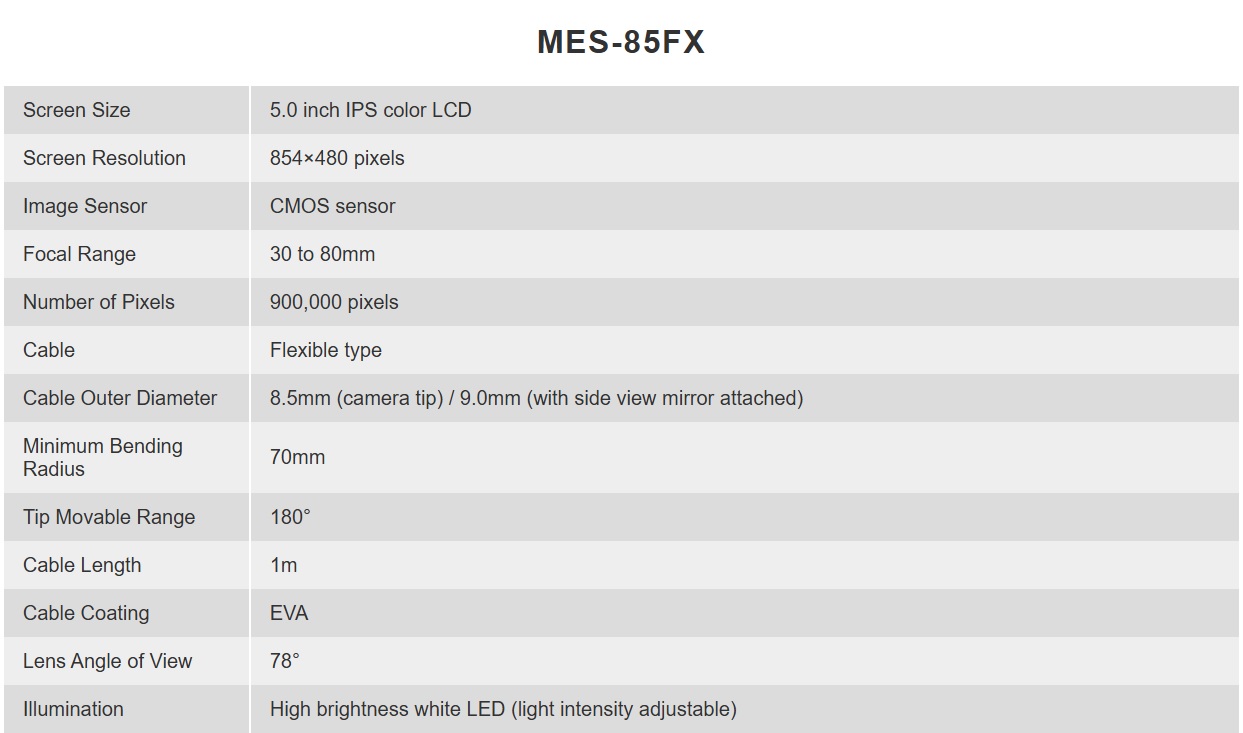Select the Screen Size label cell

click(x=127, y=110)
